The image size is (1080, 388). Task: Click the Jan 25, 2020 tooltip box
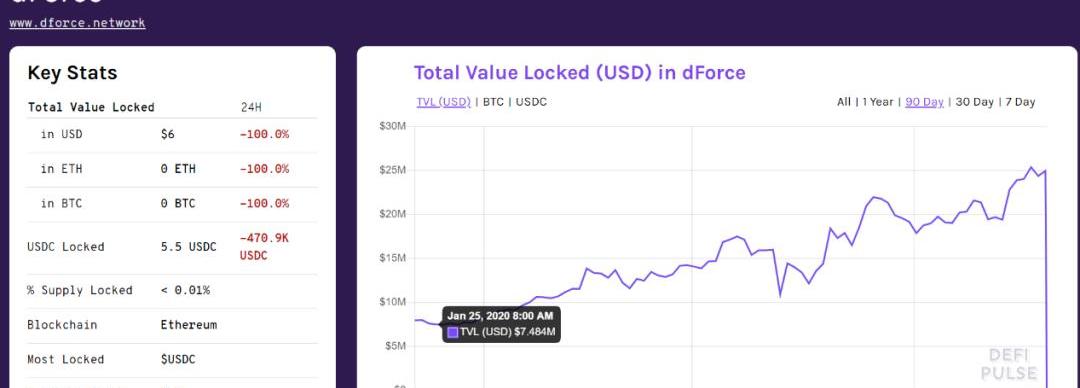coord(501,325)
